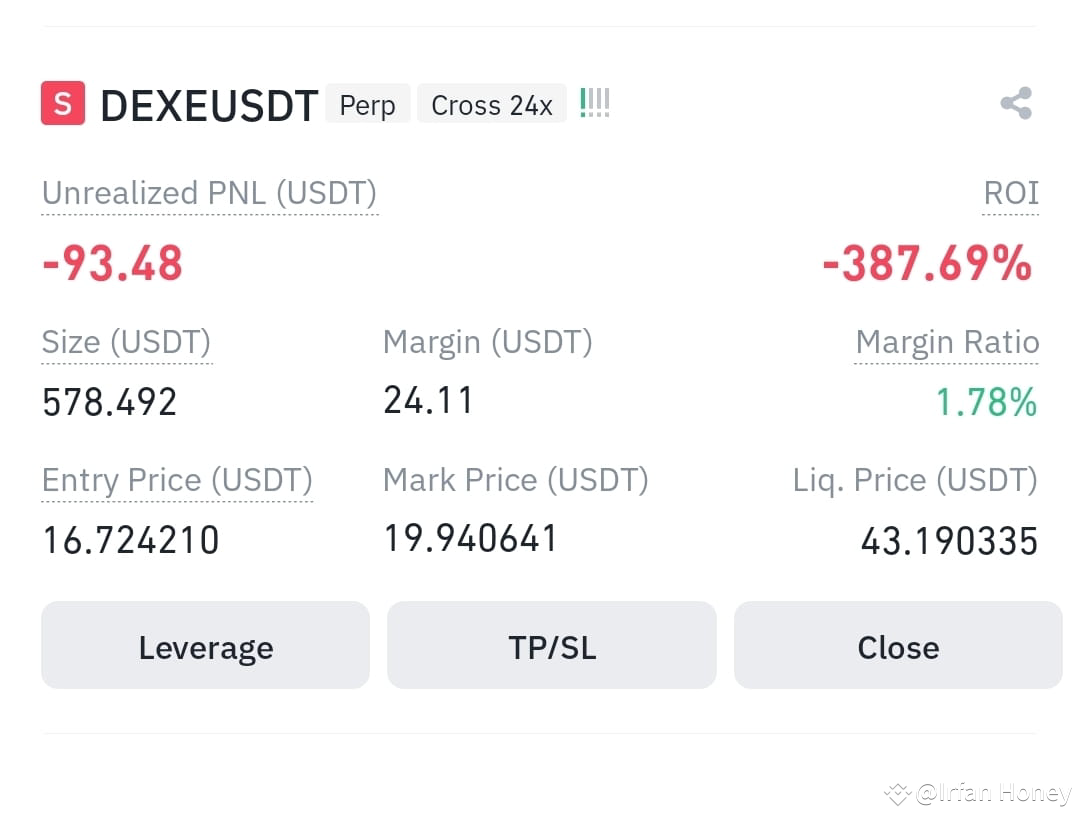Tap the Unrealized PNL (USDT) label
1080x815 pixels.
tap(209, 193)
